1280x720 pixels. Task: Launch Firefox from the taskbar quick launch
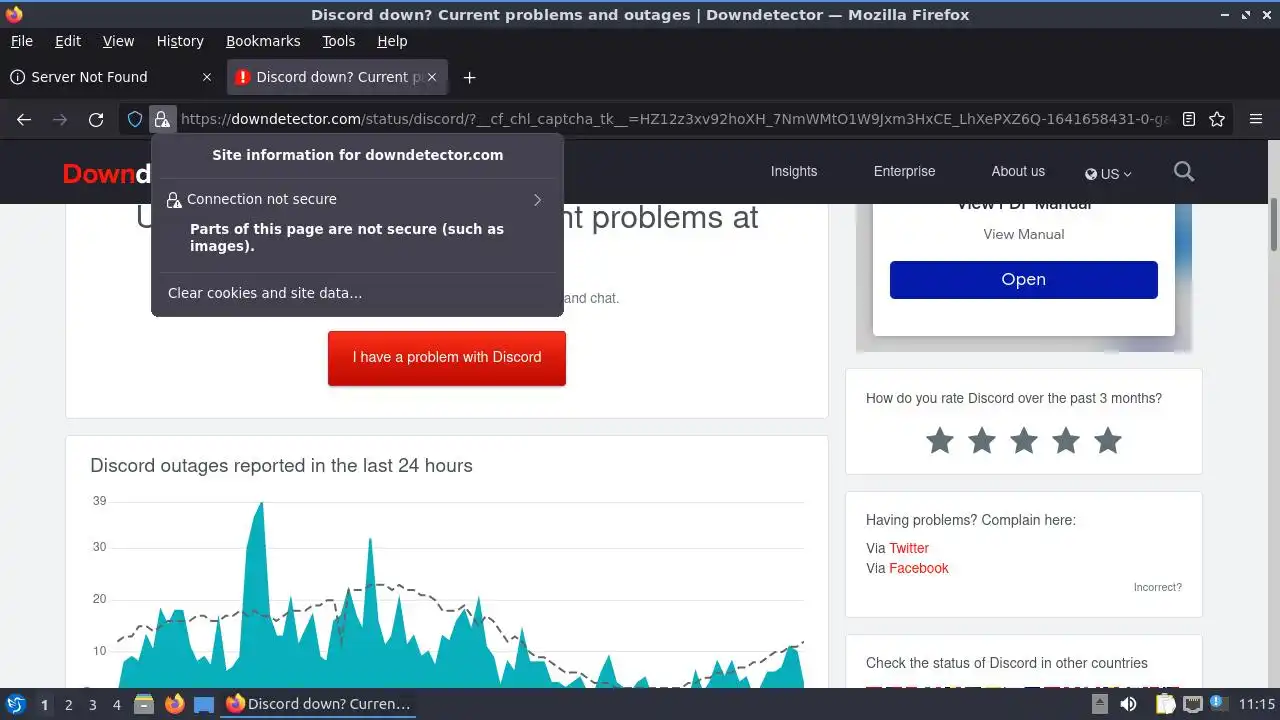tap(175, 704)
